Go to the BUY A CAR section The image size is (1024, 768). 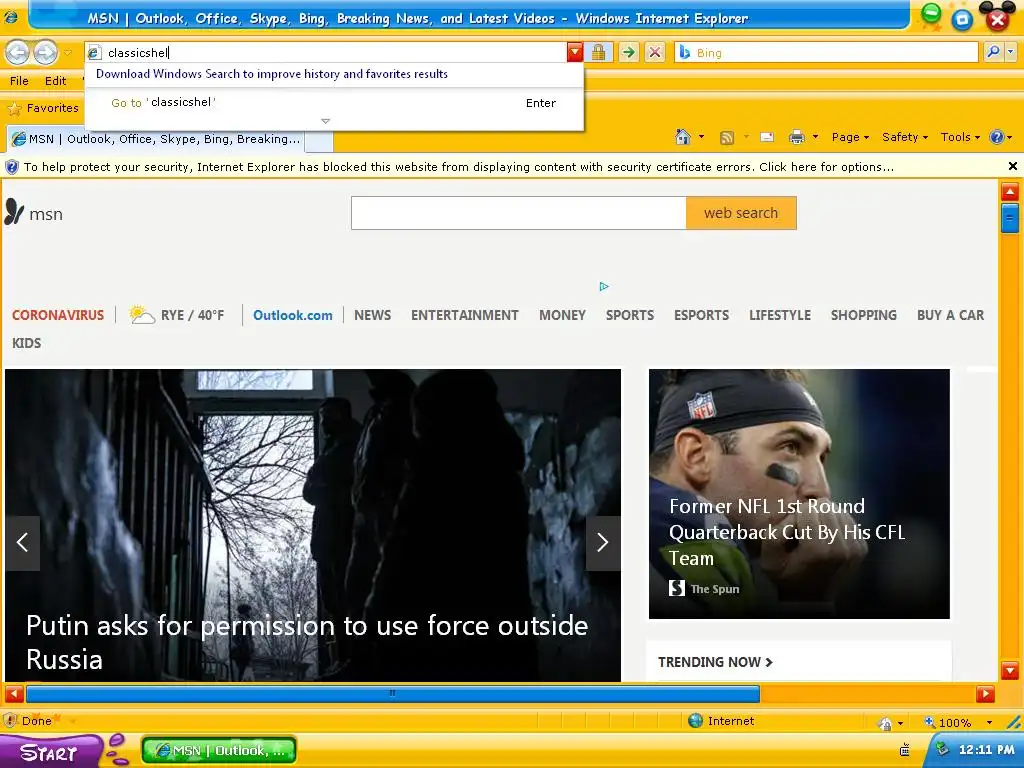pos(950,315)
